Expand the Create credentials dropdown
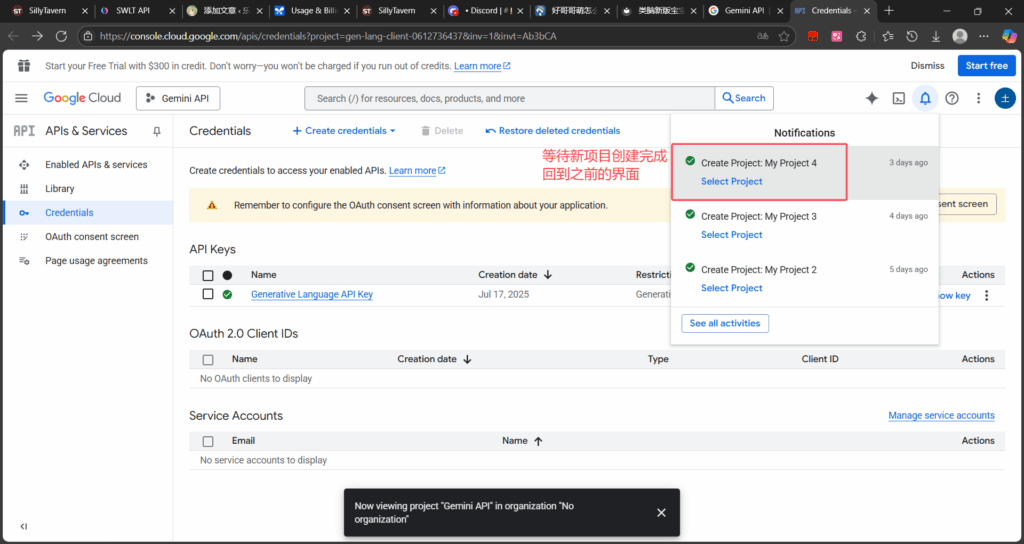1024x544 pixels. click(x=344, y=131)
